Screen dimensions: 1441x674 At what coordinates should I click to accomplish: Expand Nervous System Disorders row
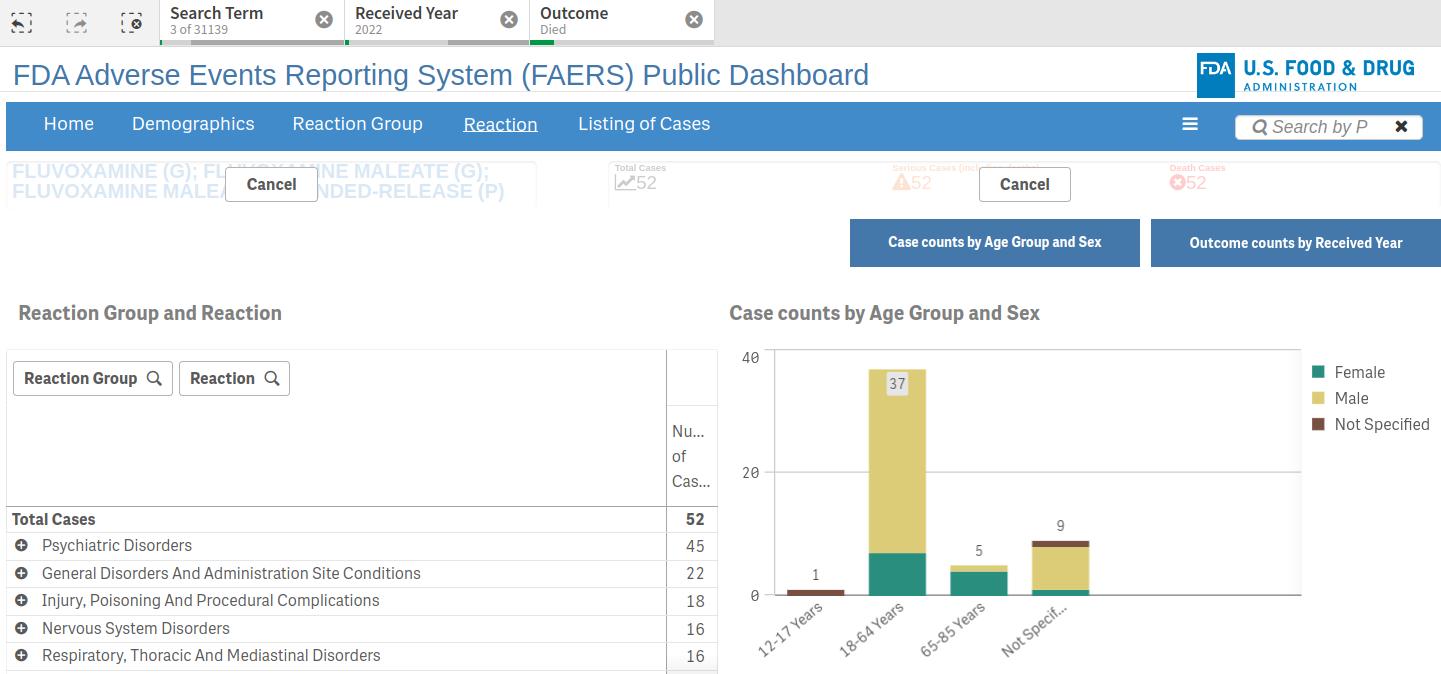[21, 629]
